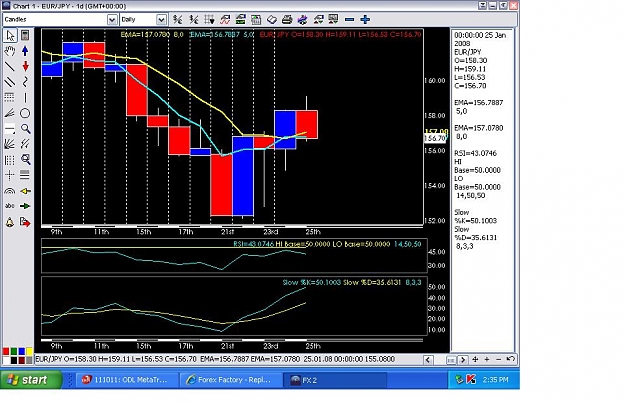Zoom out with the blue minus icon
Screen dimensions: 625x405
click(349, 19)
